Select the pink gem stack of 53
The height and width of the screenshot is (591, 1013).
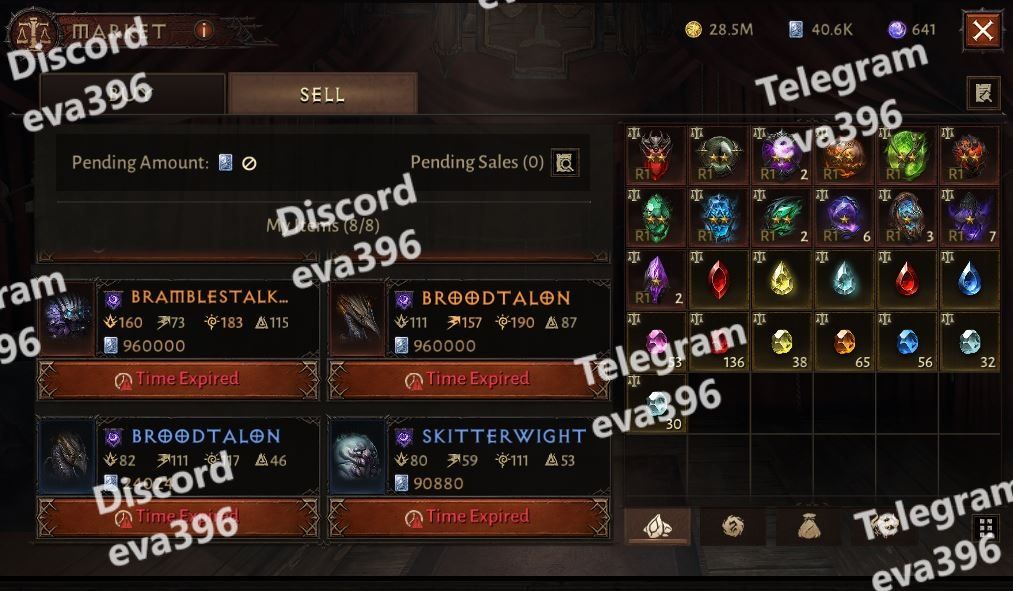click(656, 342)
